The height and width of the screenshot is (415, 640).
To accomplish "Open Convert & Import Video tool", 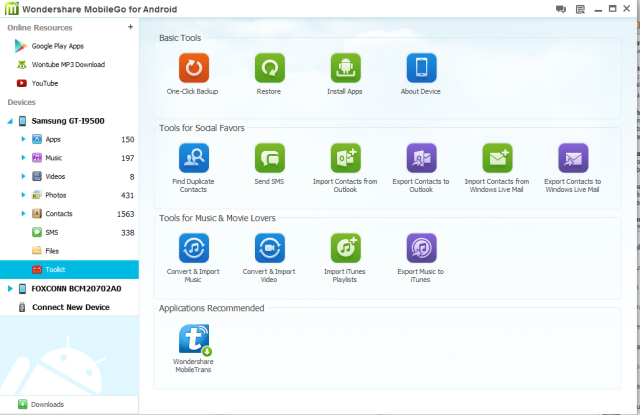I will pyautogui.click(x=269, y=248).
